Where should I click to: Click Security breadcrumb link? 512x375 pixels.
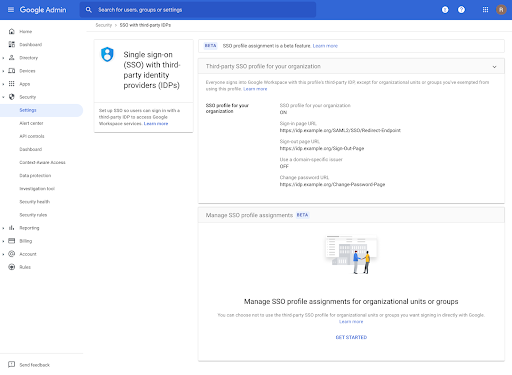104,25
